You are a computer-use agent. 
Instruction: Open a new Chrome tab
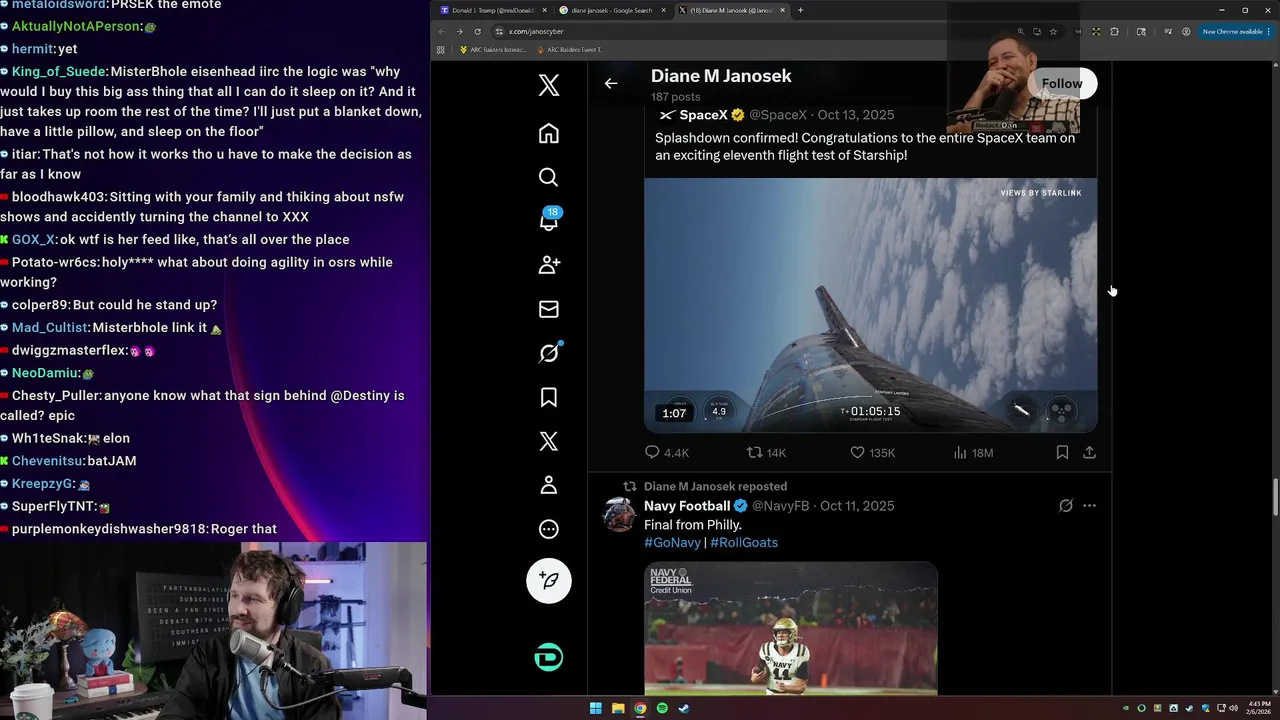point(800,10)
